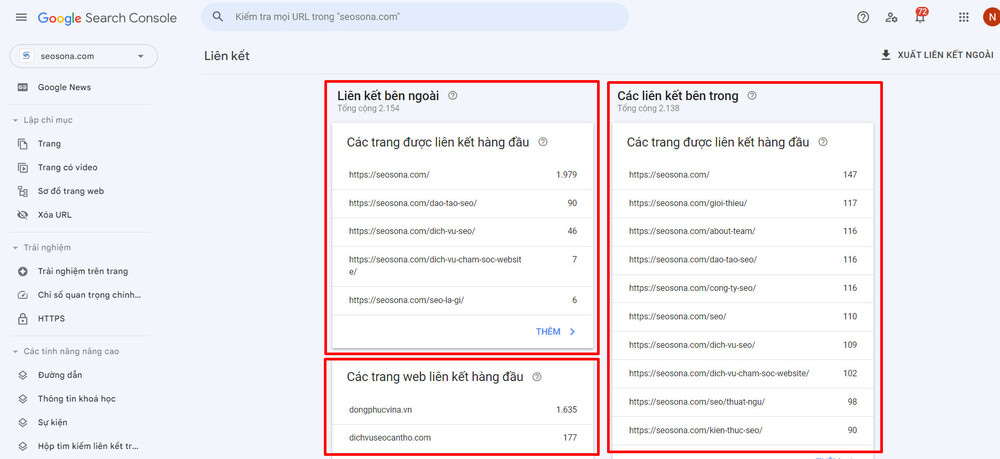The width and height of the screenshot is (1000, 459).
Task: Click row https://seosona.com/about-team/
Action: pyautogui.click(x=743, y=231)
